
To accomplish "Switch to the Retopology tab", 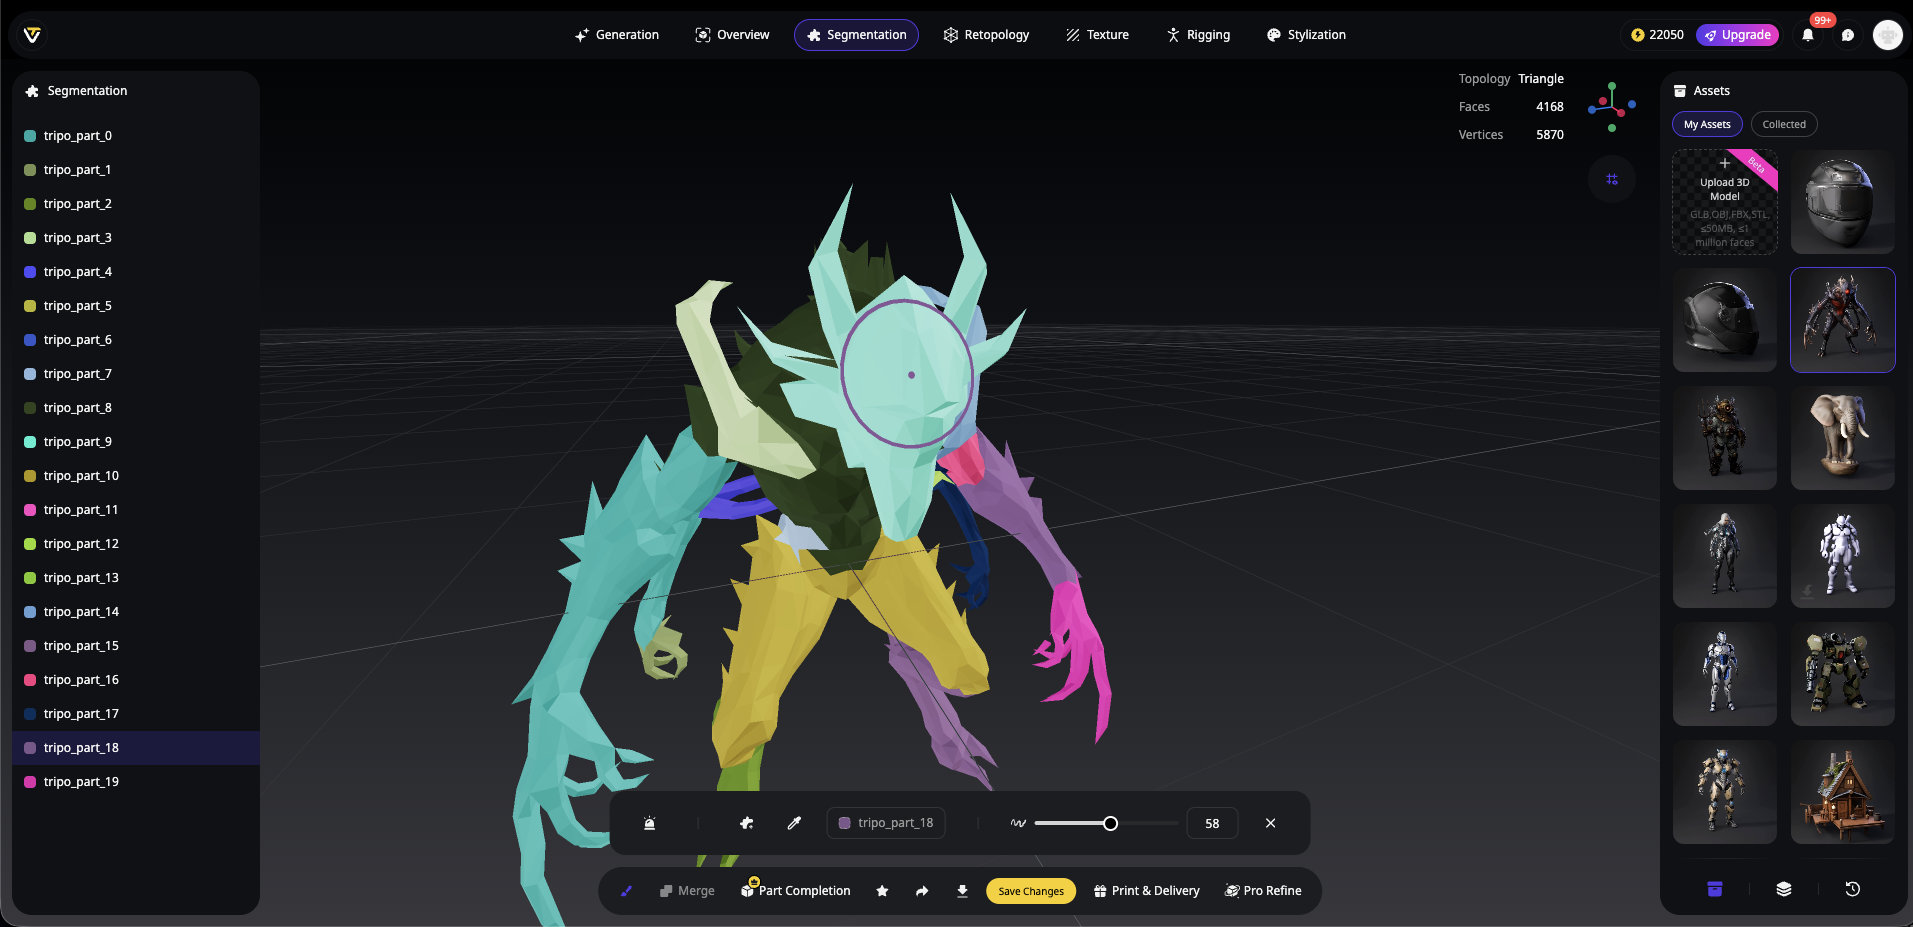I will [x=986, y=35].
